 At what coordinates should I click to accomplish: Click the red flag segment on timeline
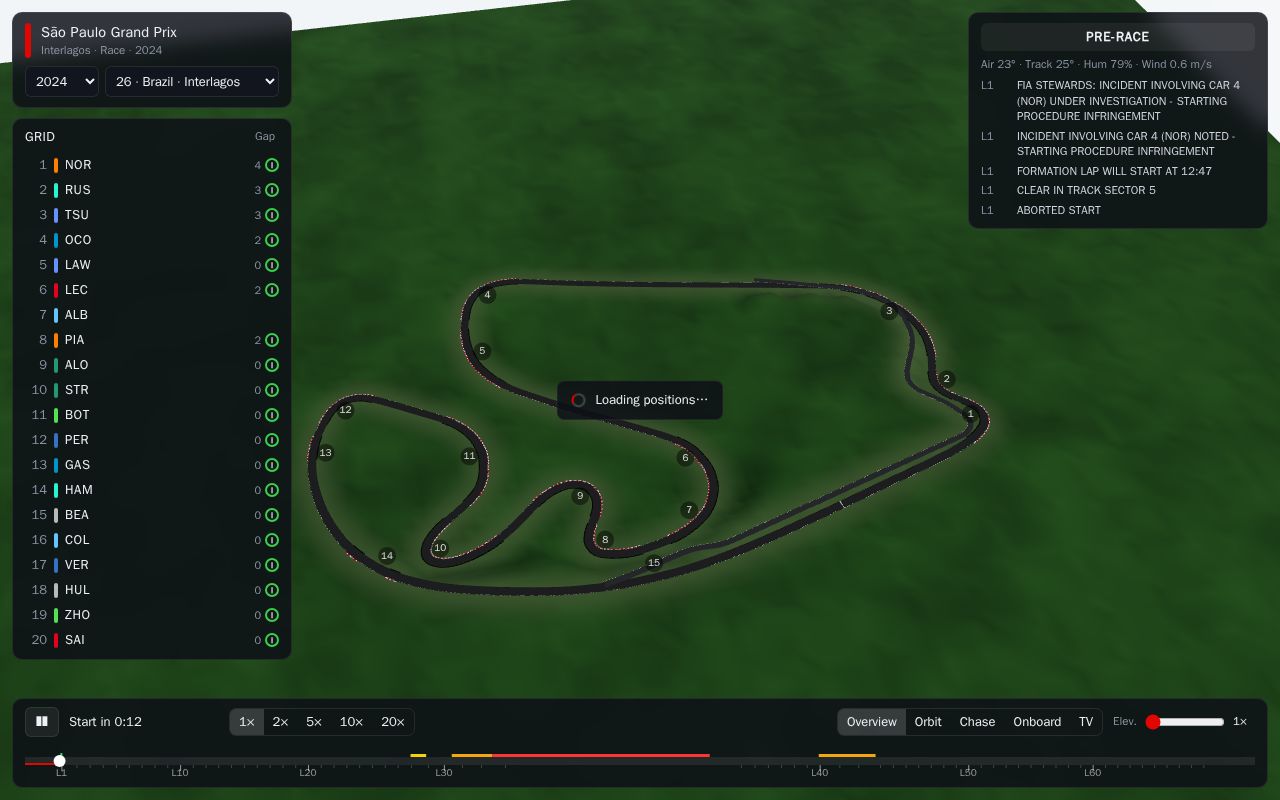click(x=600, y=756)
